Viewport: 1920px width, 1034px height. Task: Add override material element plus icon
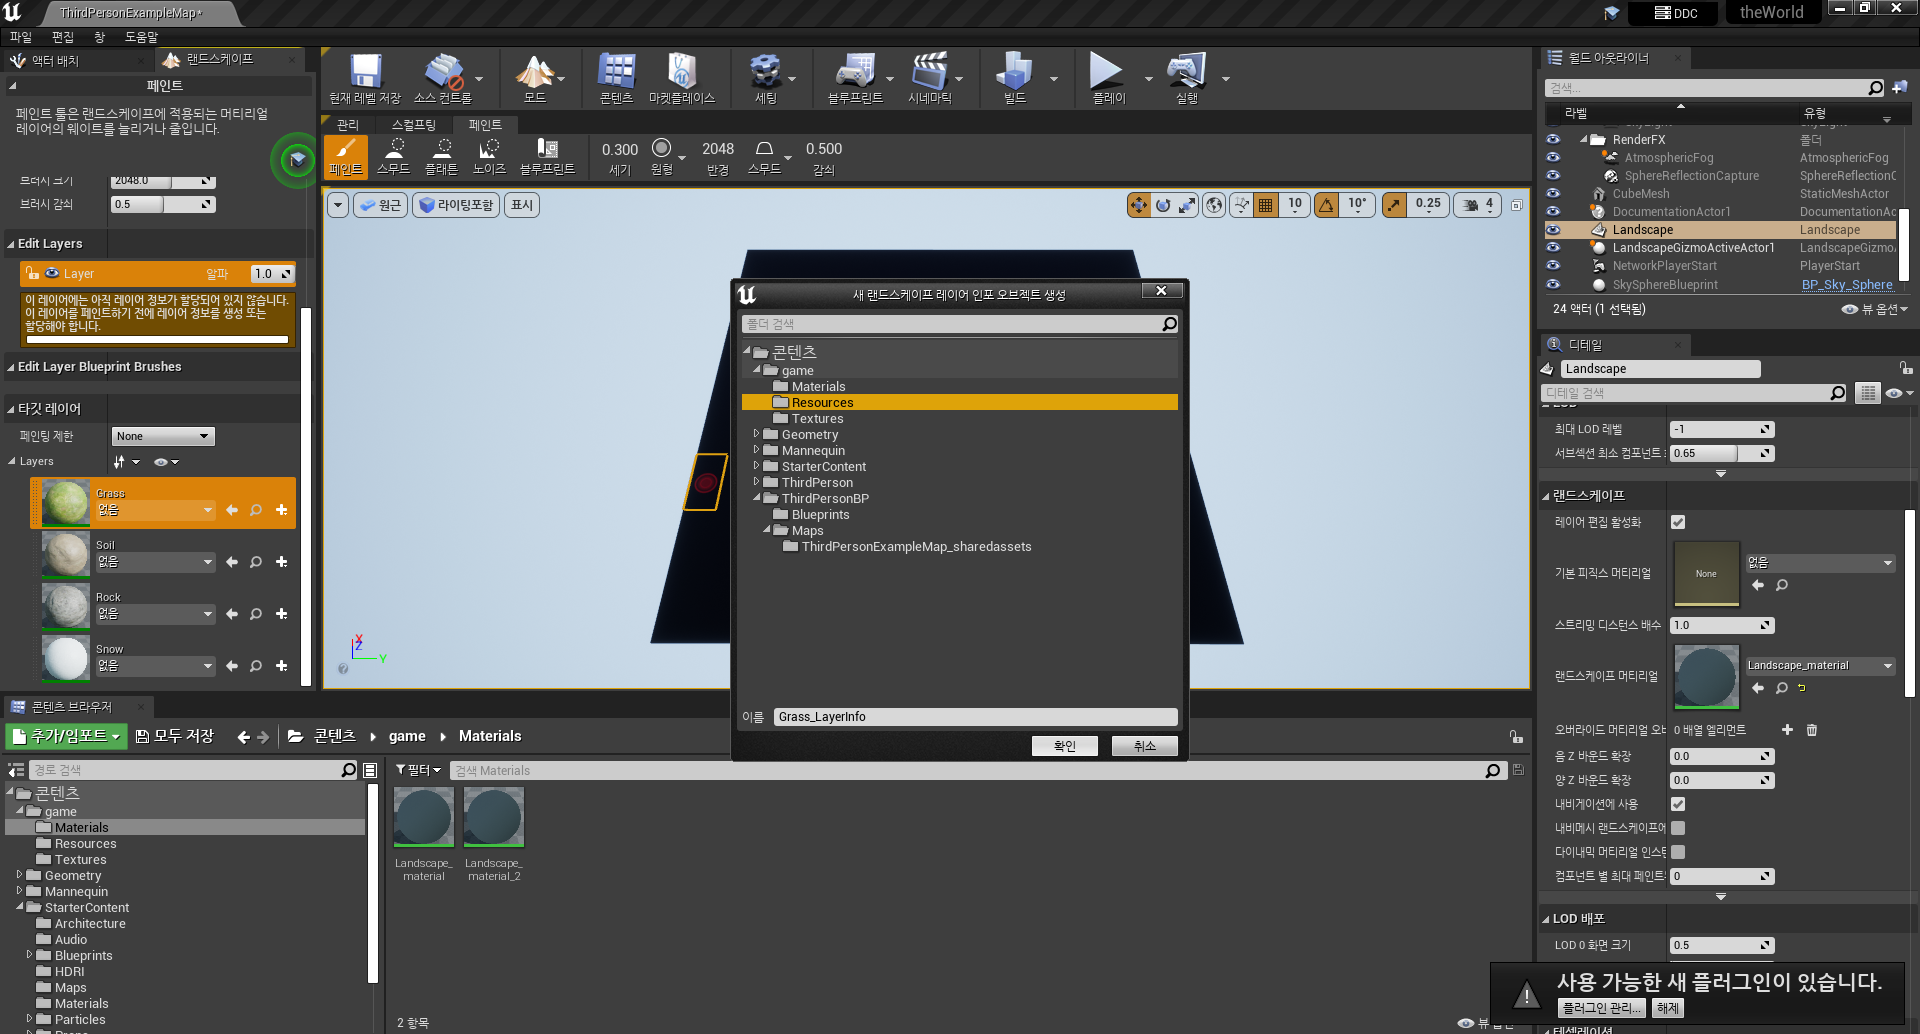(x=1787, y=730)
